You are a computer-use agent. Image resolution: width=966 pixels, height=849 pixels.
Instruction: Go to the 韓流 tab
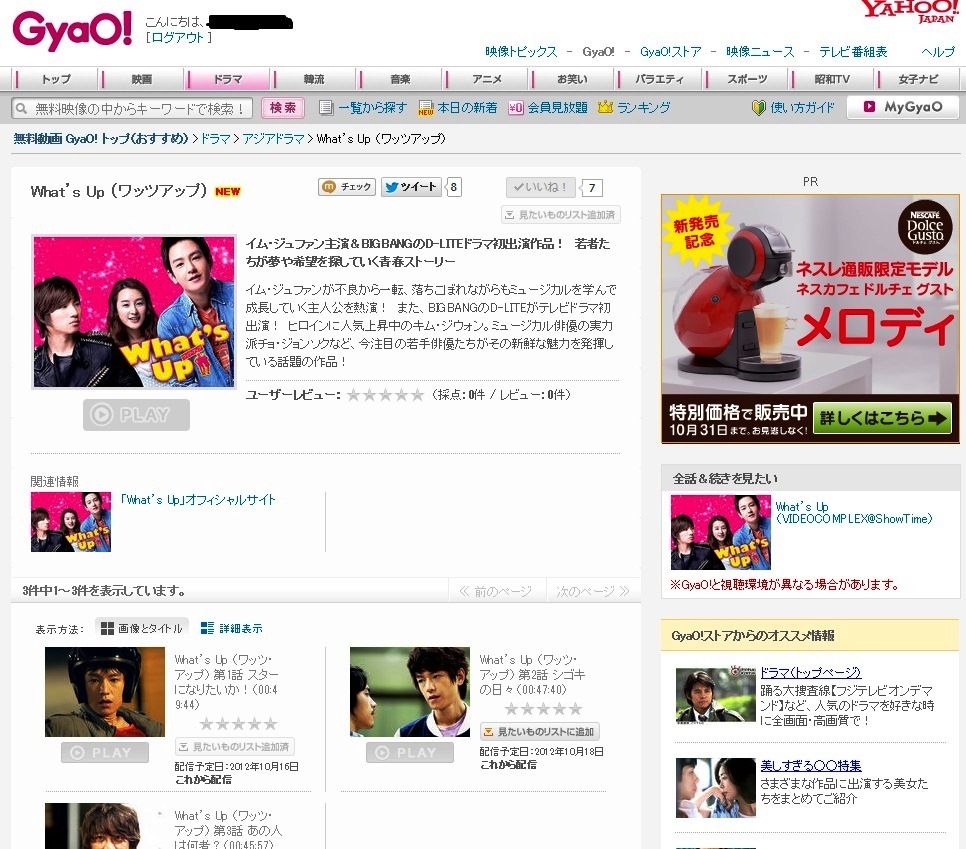314,79
